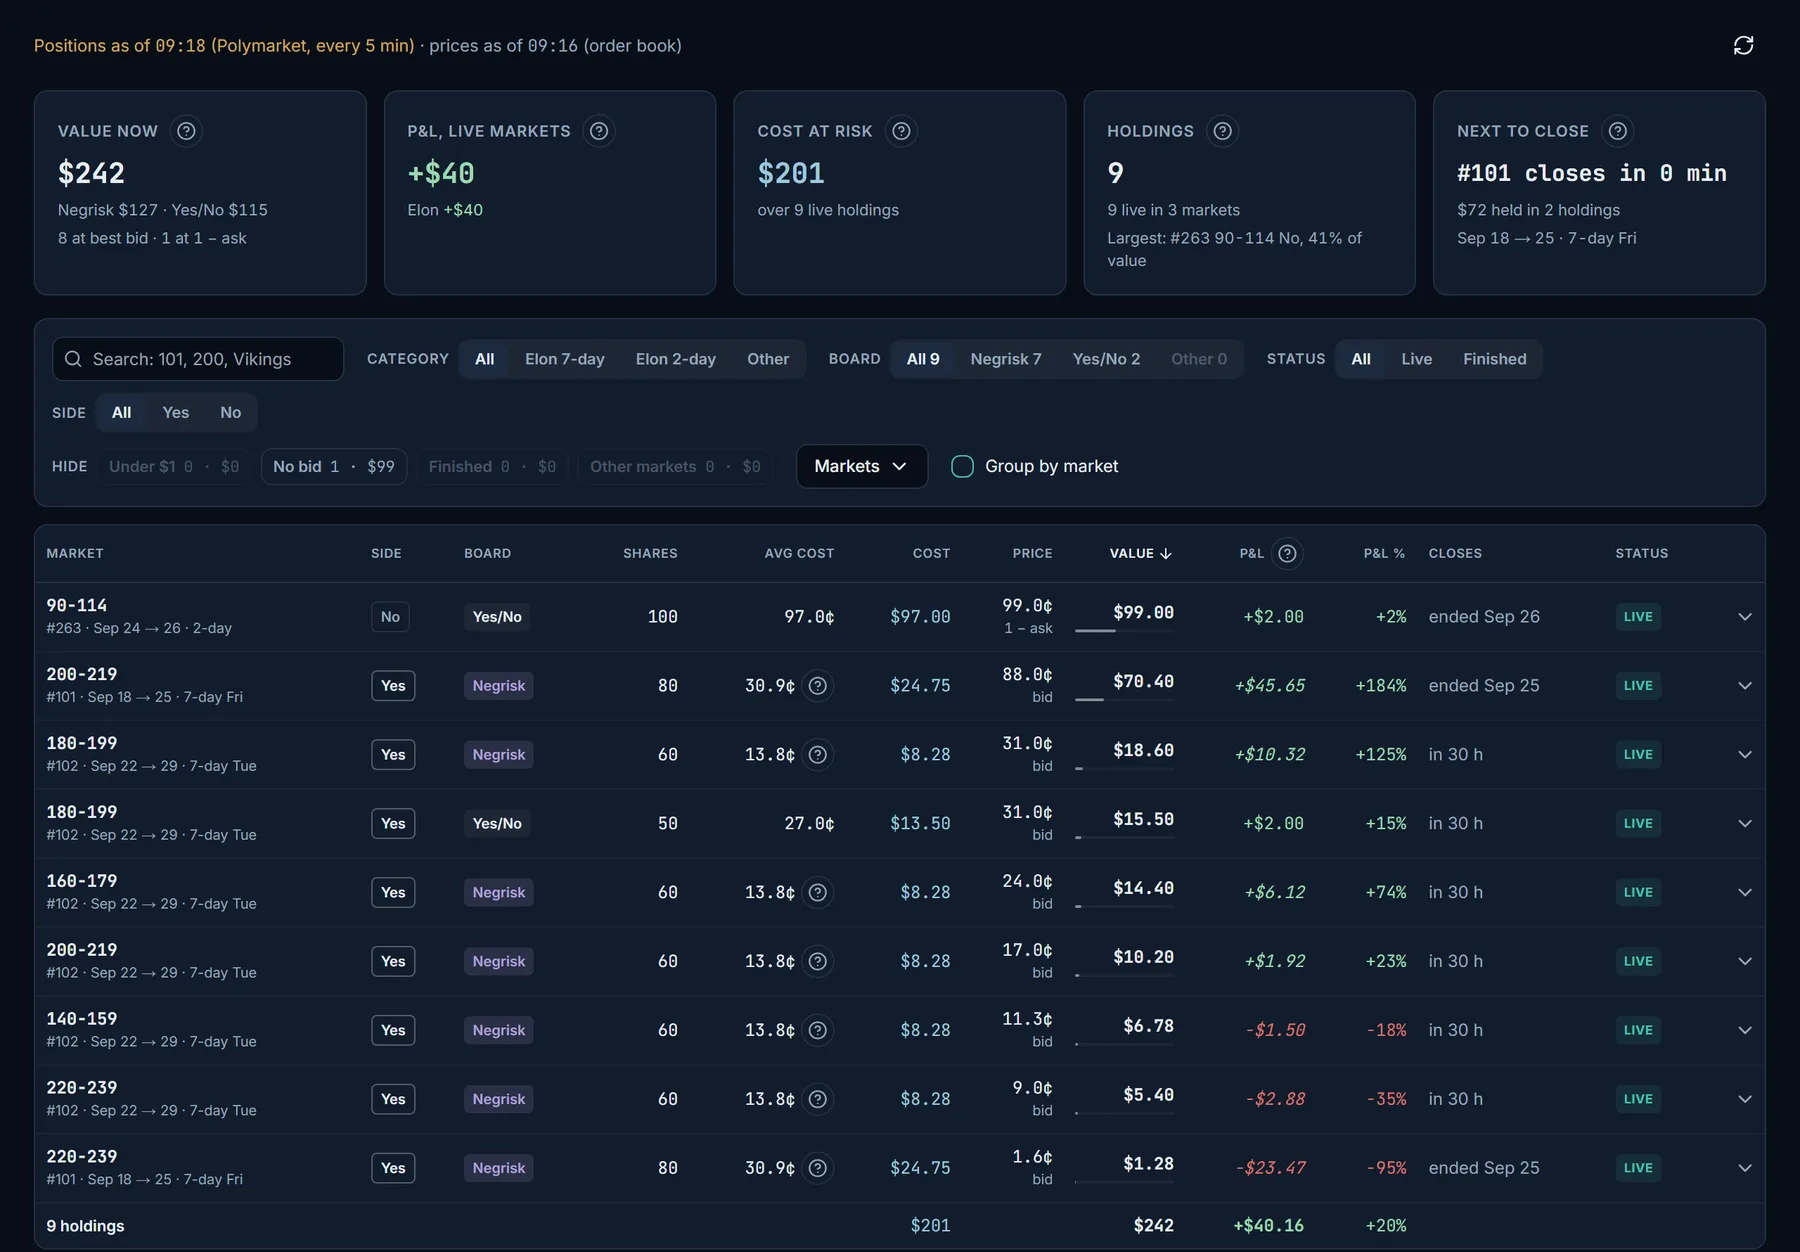Image resolution: width=1800 pixels, height=1252 pixels.
Task: Click the value bar under $70.40
Action: (1124, 700)
